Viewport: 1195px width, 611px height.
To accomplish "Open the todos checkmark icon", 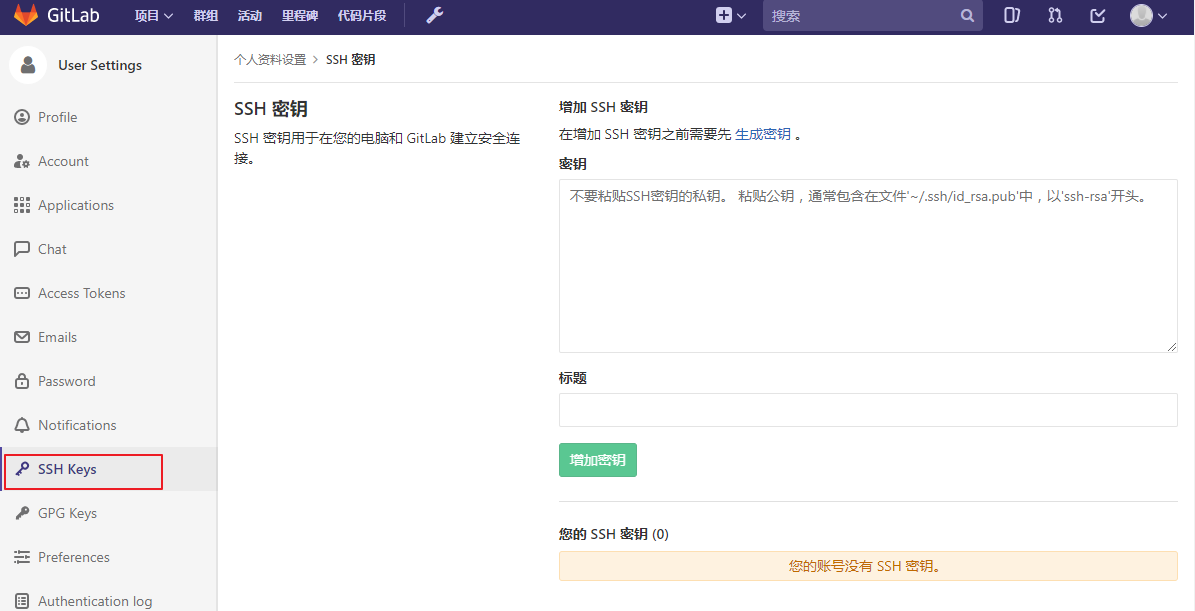I will coord(1097,16).
